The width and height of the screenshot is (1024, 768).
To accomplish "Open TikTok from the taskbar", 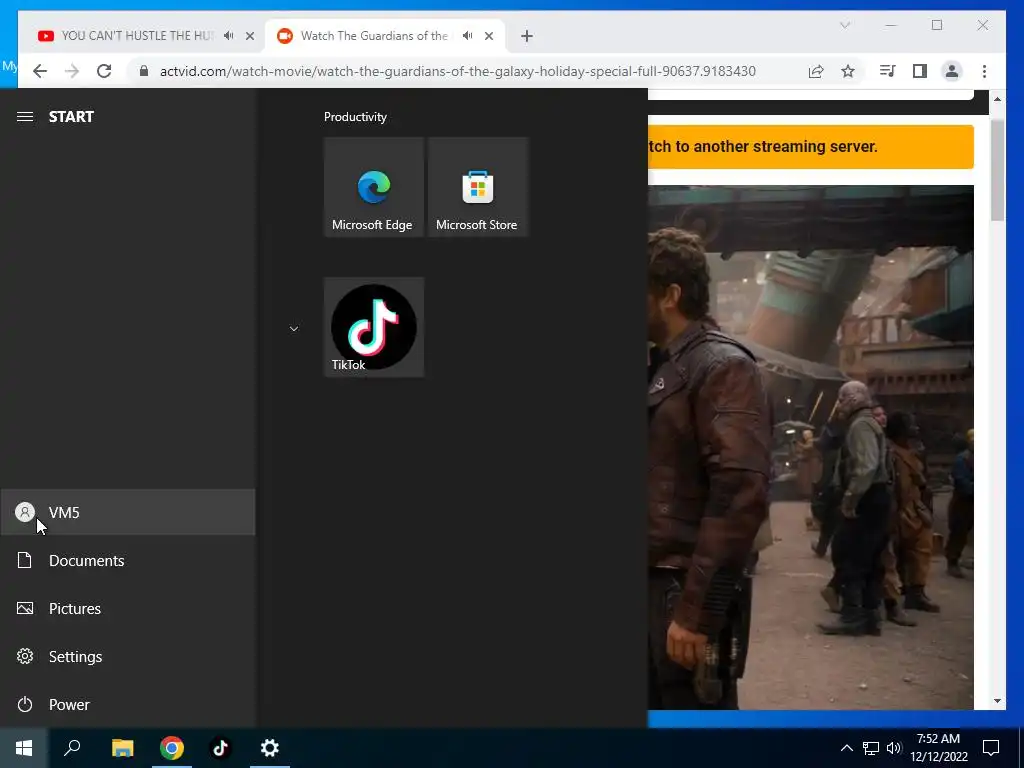I will point(221,748).
